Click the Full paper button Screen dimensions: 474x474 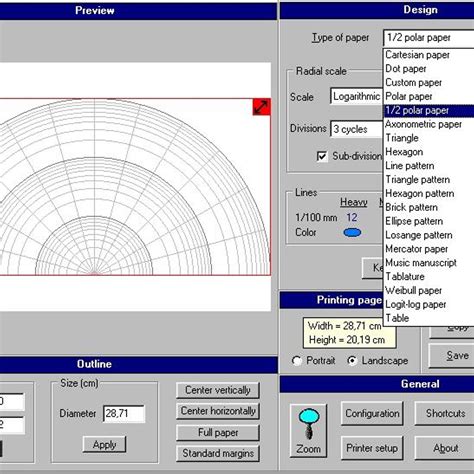(218, 433)
